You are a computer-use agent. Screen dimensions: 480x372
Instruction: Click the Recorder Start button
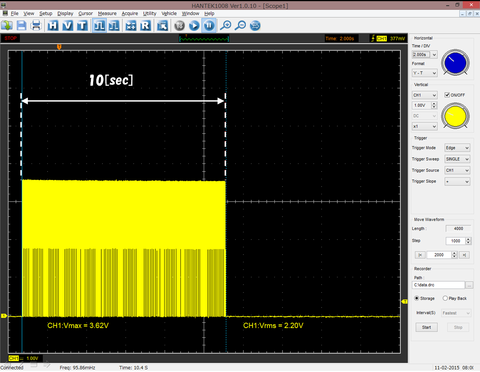pyautogui.click(x=426, y=327)
